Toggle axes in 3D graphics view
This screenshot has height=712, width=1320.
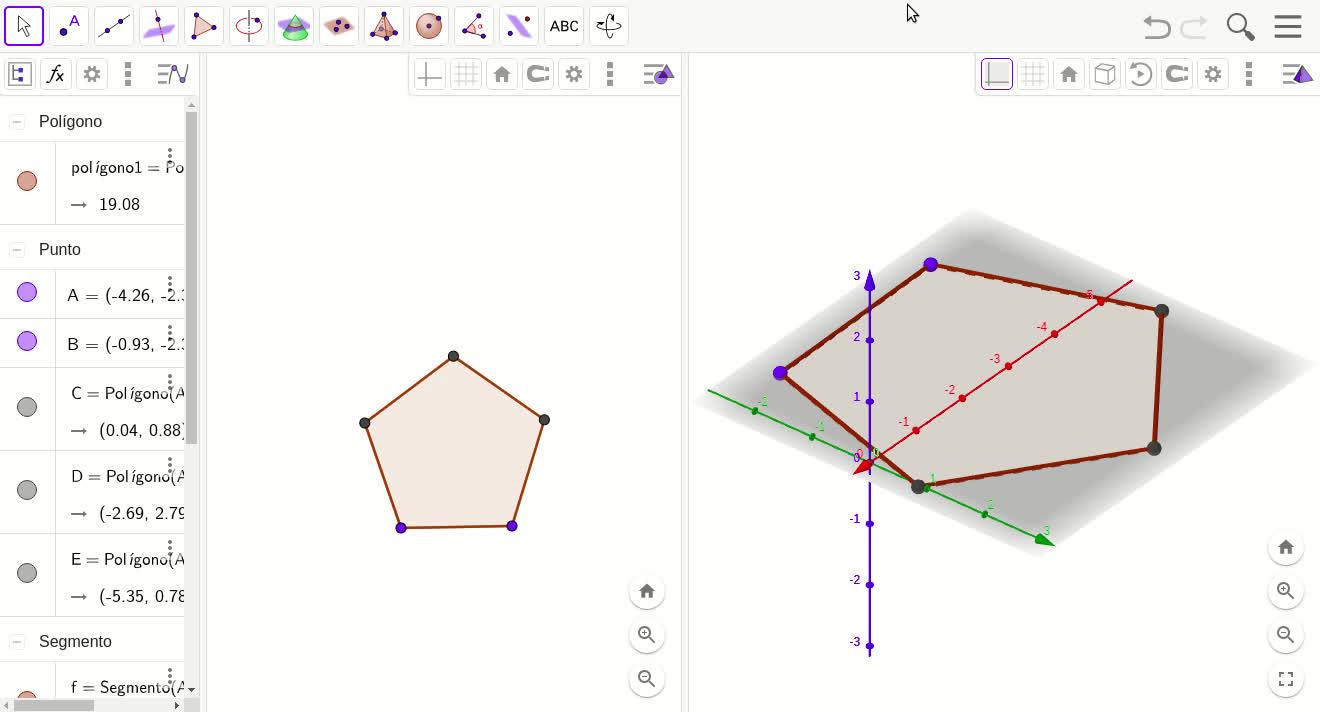pyautogui.click(x=997, y=74)
